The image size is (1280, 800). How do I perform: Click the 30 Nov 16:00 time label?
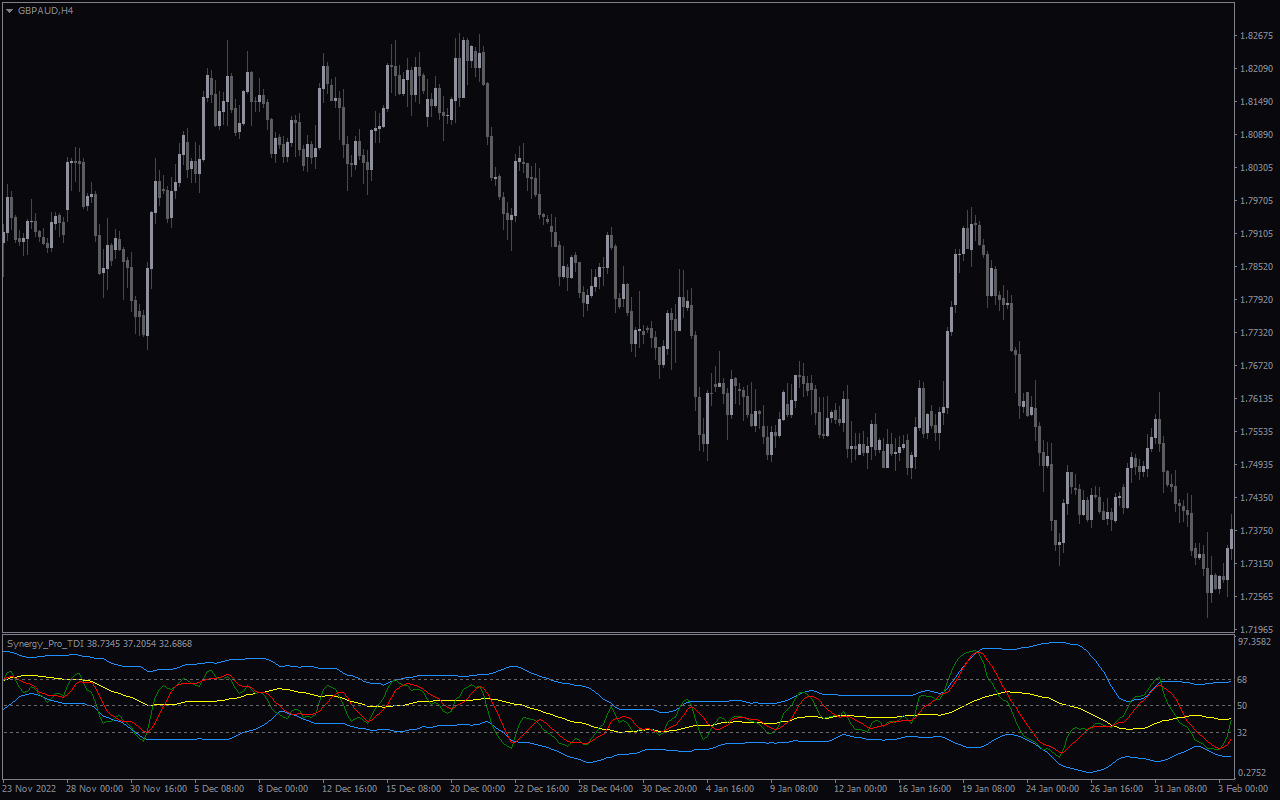coord(159,789)
